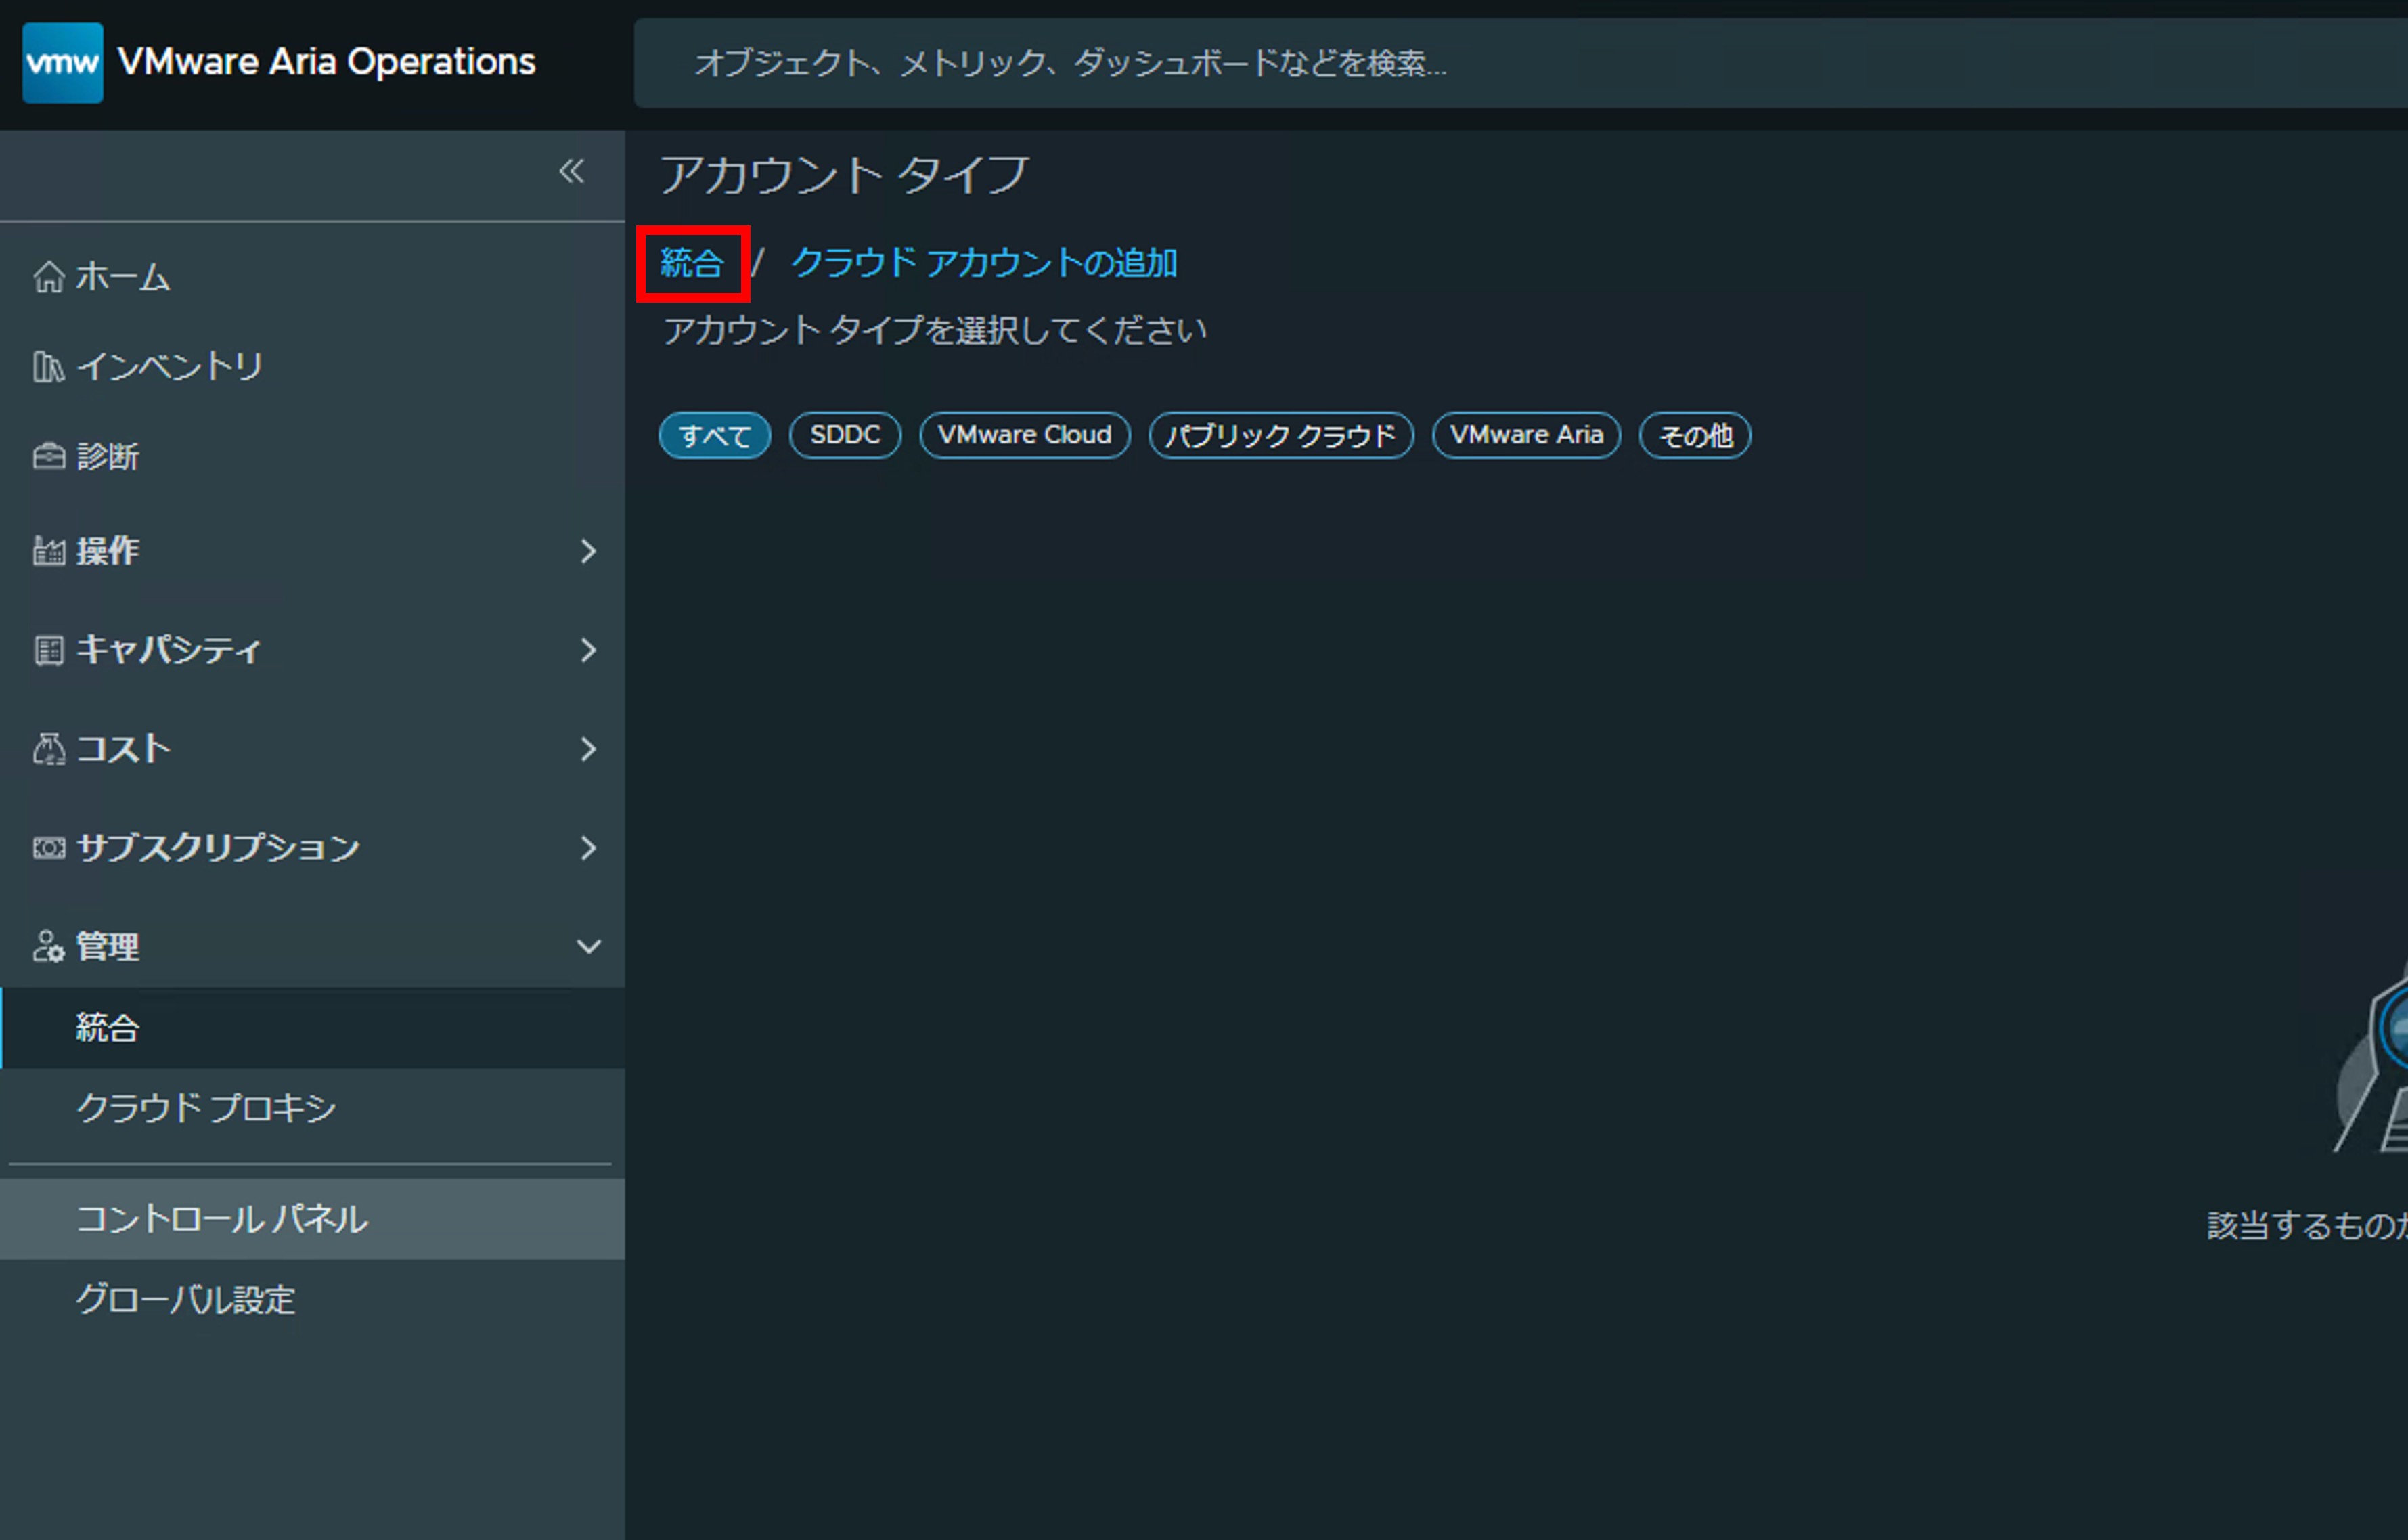Image resolution: width=2408 pixels, height=1540 pixels.
Task: Click クラウド アカウントの追加 breadcrumb link
Action: (x=984, y=263)
